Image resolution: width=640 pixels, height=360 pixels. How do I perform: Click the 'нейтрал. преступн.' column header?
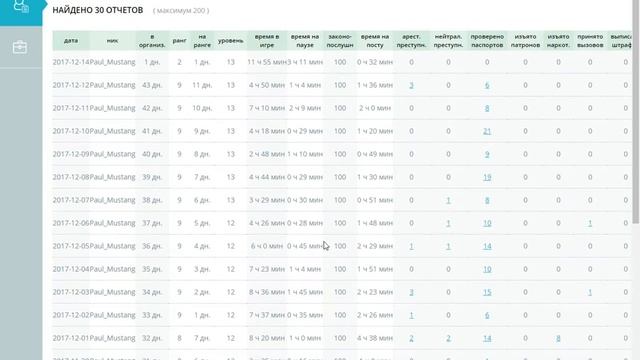tap(448, 41)
